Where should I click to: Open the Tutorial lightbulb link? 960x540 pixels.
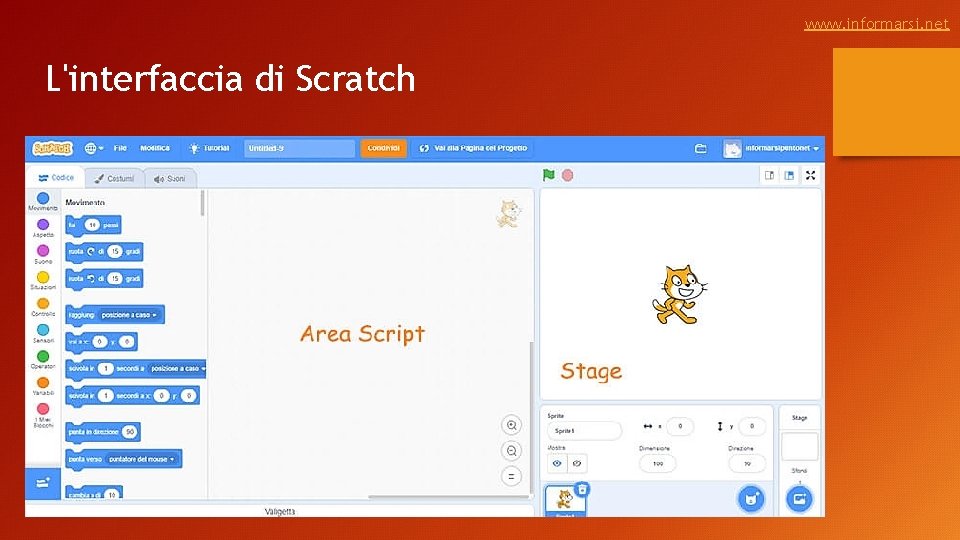pos(209,148)
